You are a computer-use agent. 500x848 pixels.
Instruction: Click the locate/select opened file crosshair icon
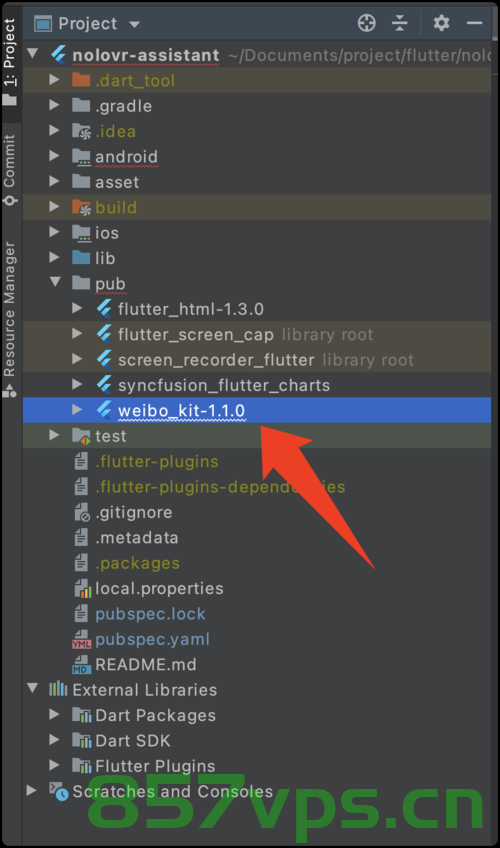tap(366, 23)
